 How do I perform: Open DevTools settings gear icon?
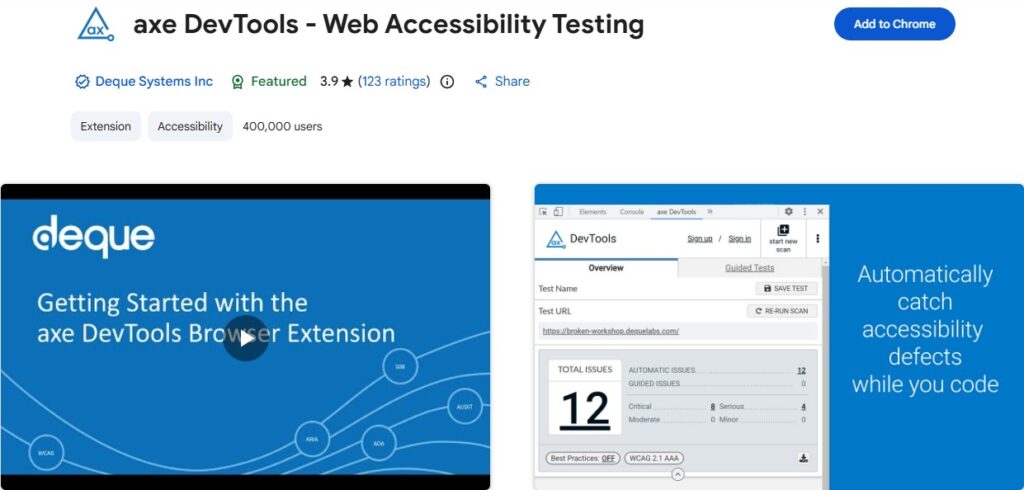[x=788, y=212]
